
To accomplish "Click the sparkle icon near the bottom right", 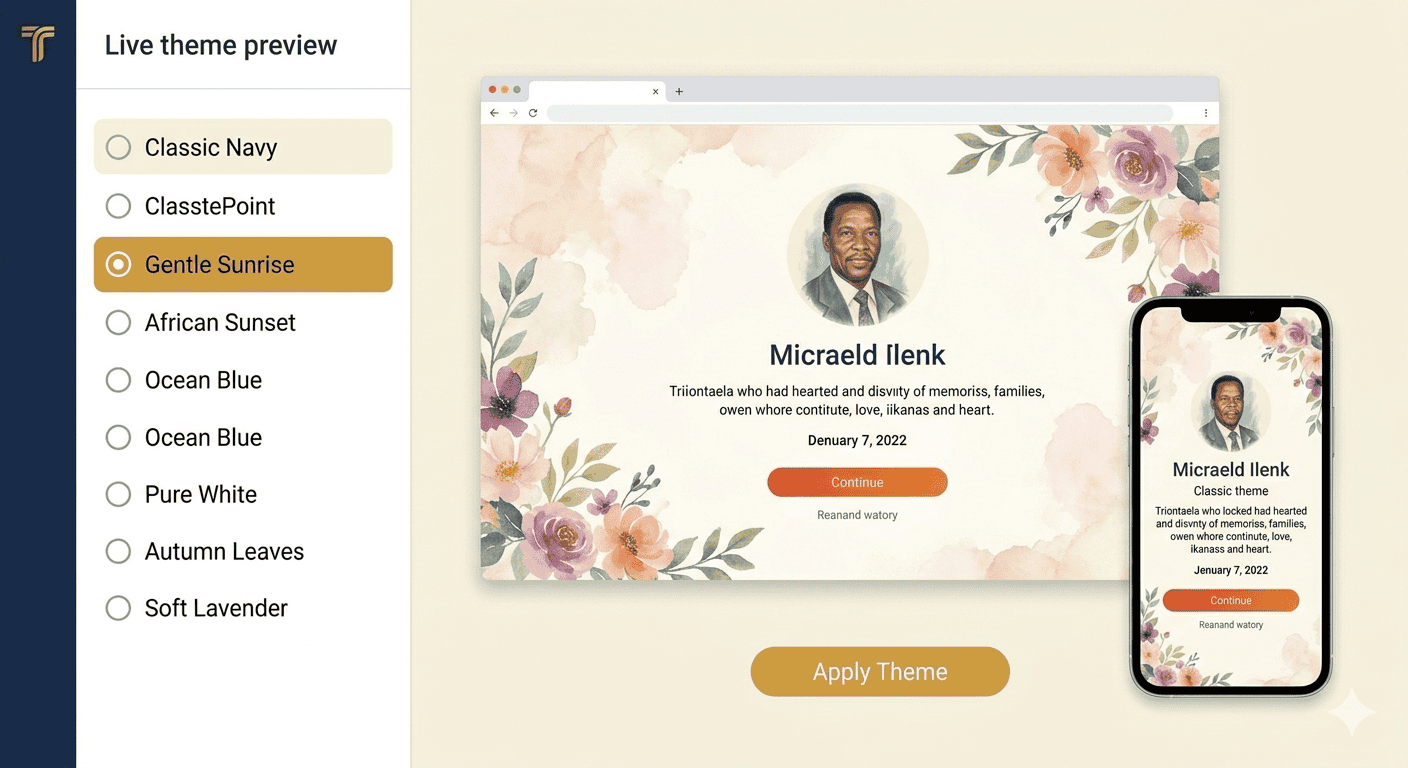I will pyautogui.click(x=1350, y=711).
